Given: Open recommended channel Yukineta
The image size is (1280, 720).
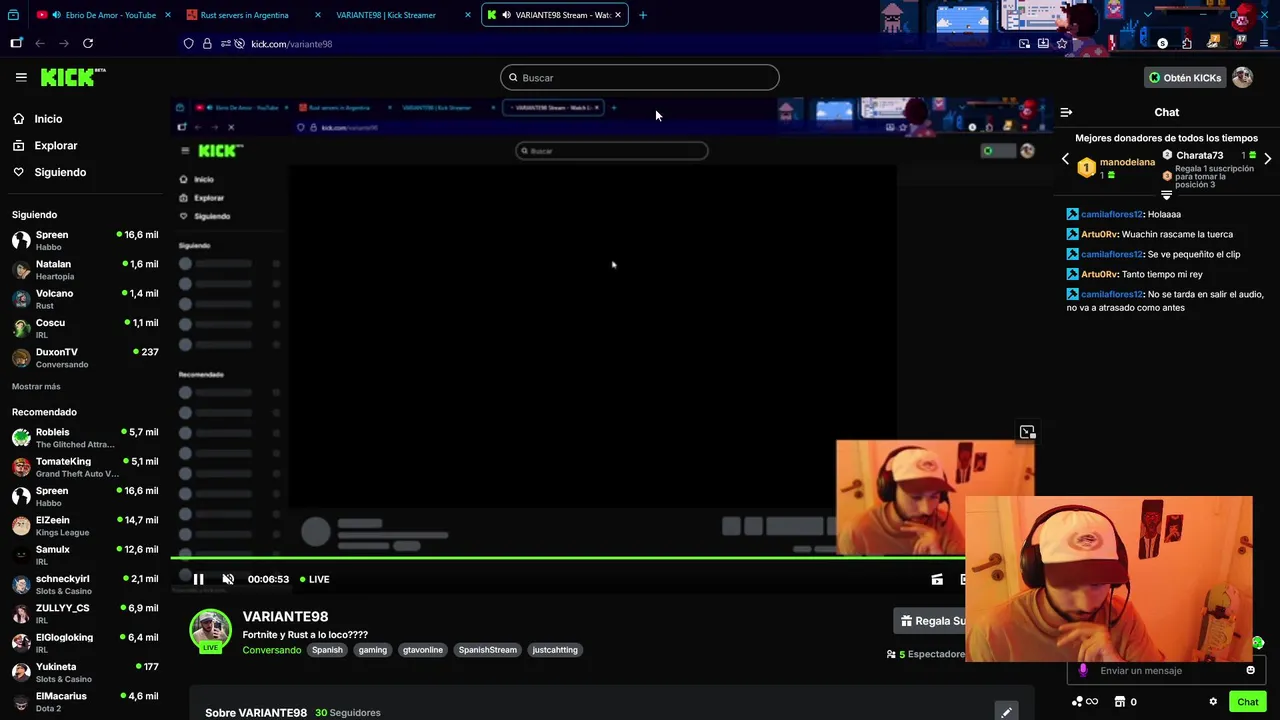Looking at the screenshot, I should coord(85,672).
